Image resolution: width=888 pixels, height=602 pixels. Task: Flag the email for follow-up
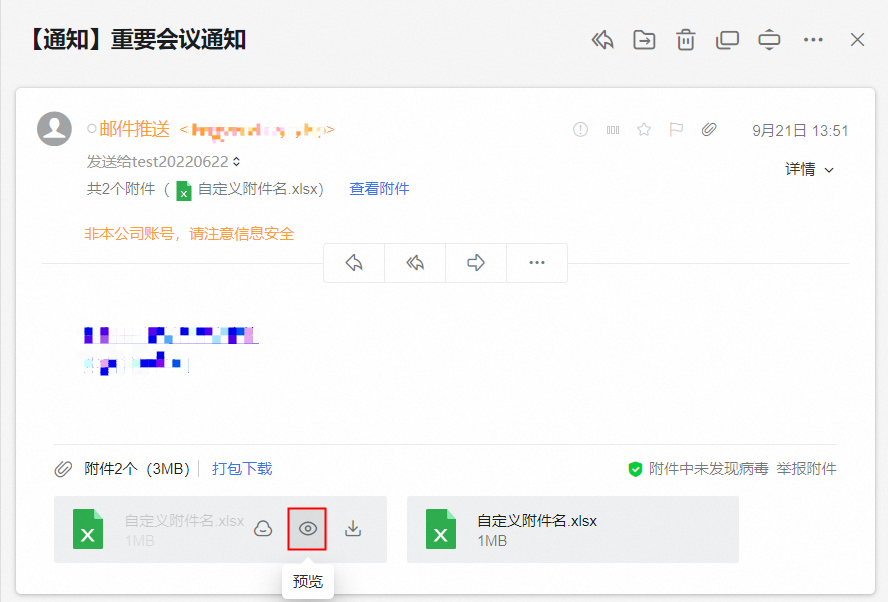tap(676, 129)
